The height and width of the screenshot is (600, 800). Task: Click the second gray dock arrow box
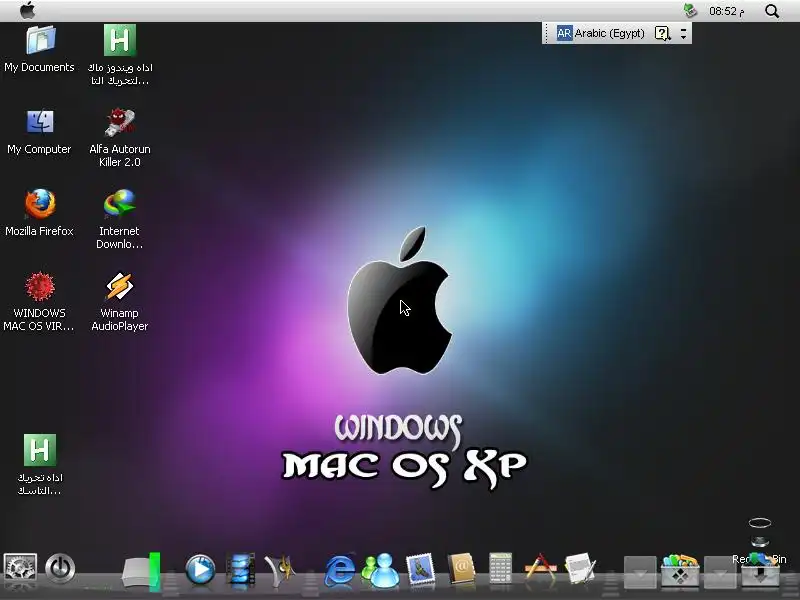pos(720,572)
